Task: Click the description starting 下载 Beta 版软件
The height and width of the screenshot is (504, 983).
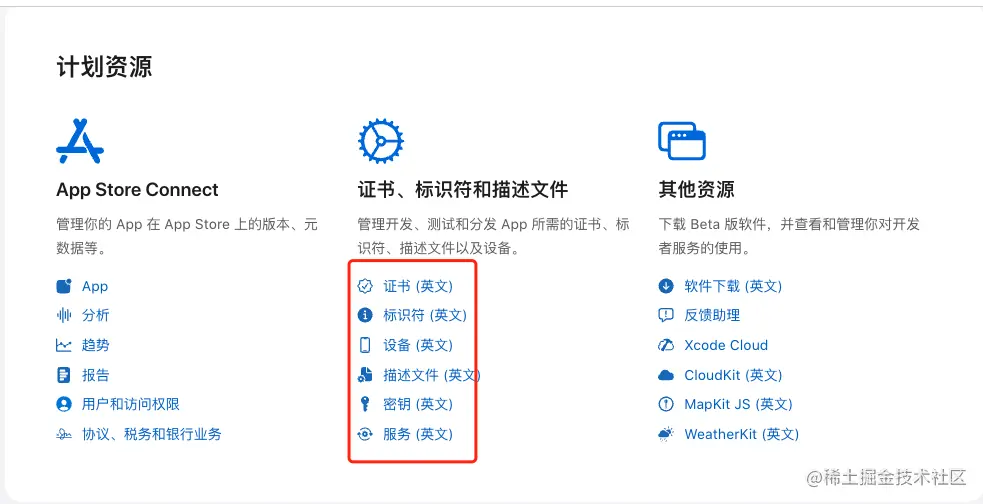Action: pos(789,236)
